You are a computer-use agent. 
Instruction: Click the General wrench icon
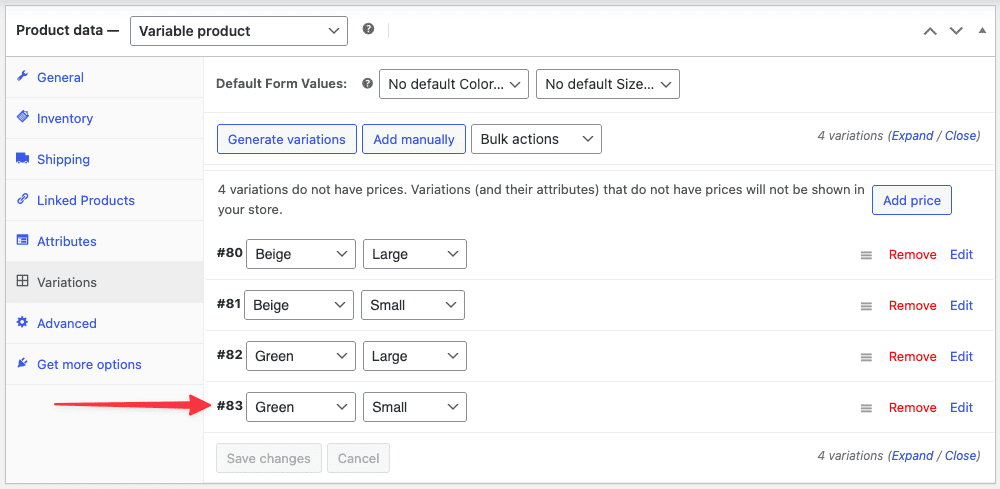pos(22,77)
